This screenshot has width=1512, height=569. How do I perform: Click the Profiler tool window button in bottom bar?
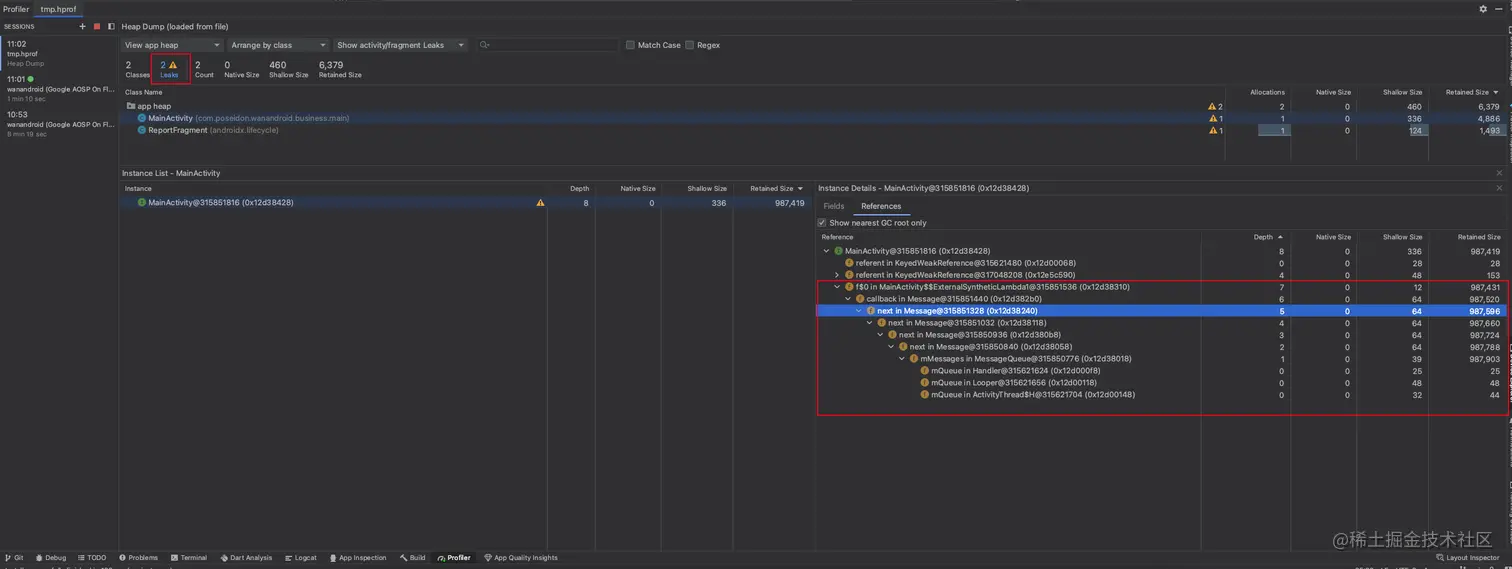point(454,558)
